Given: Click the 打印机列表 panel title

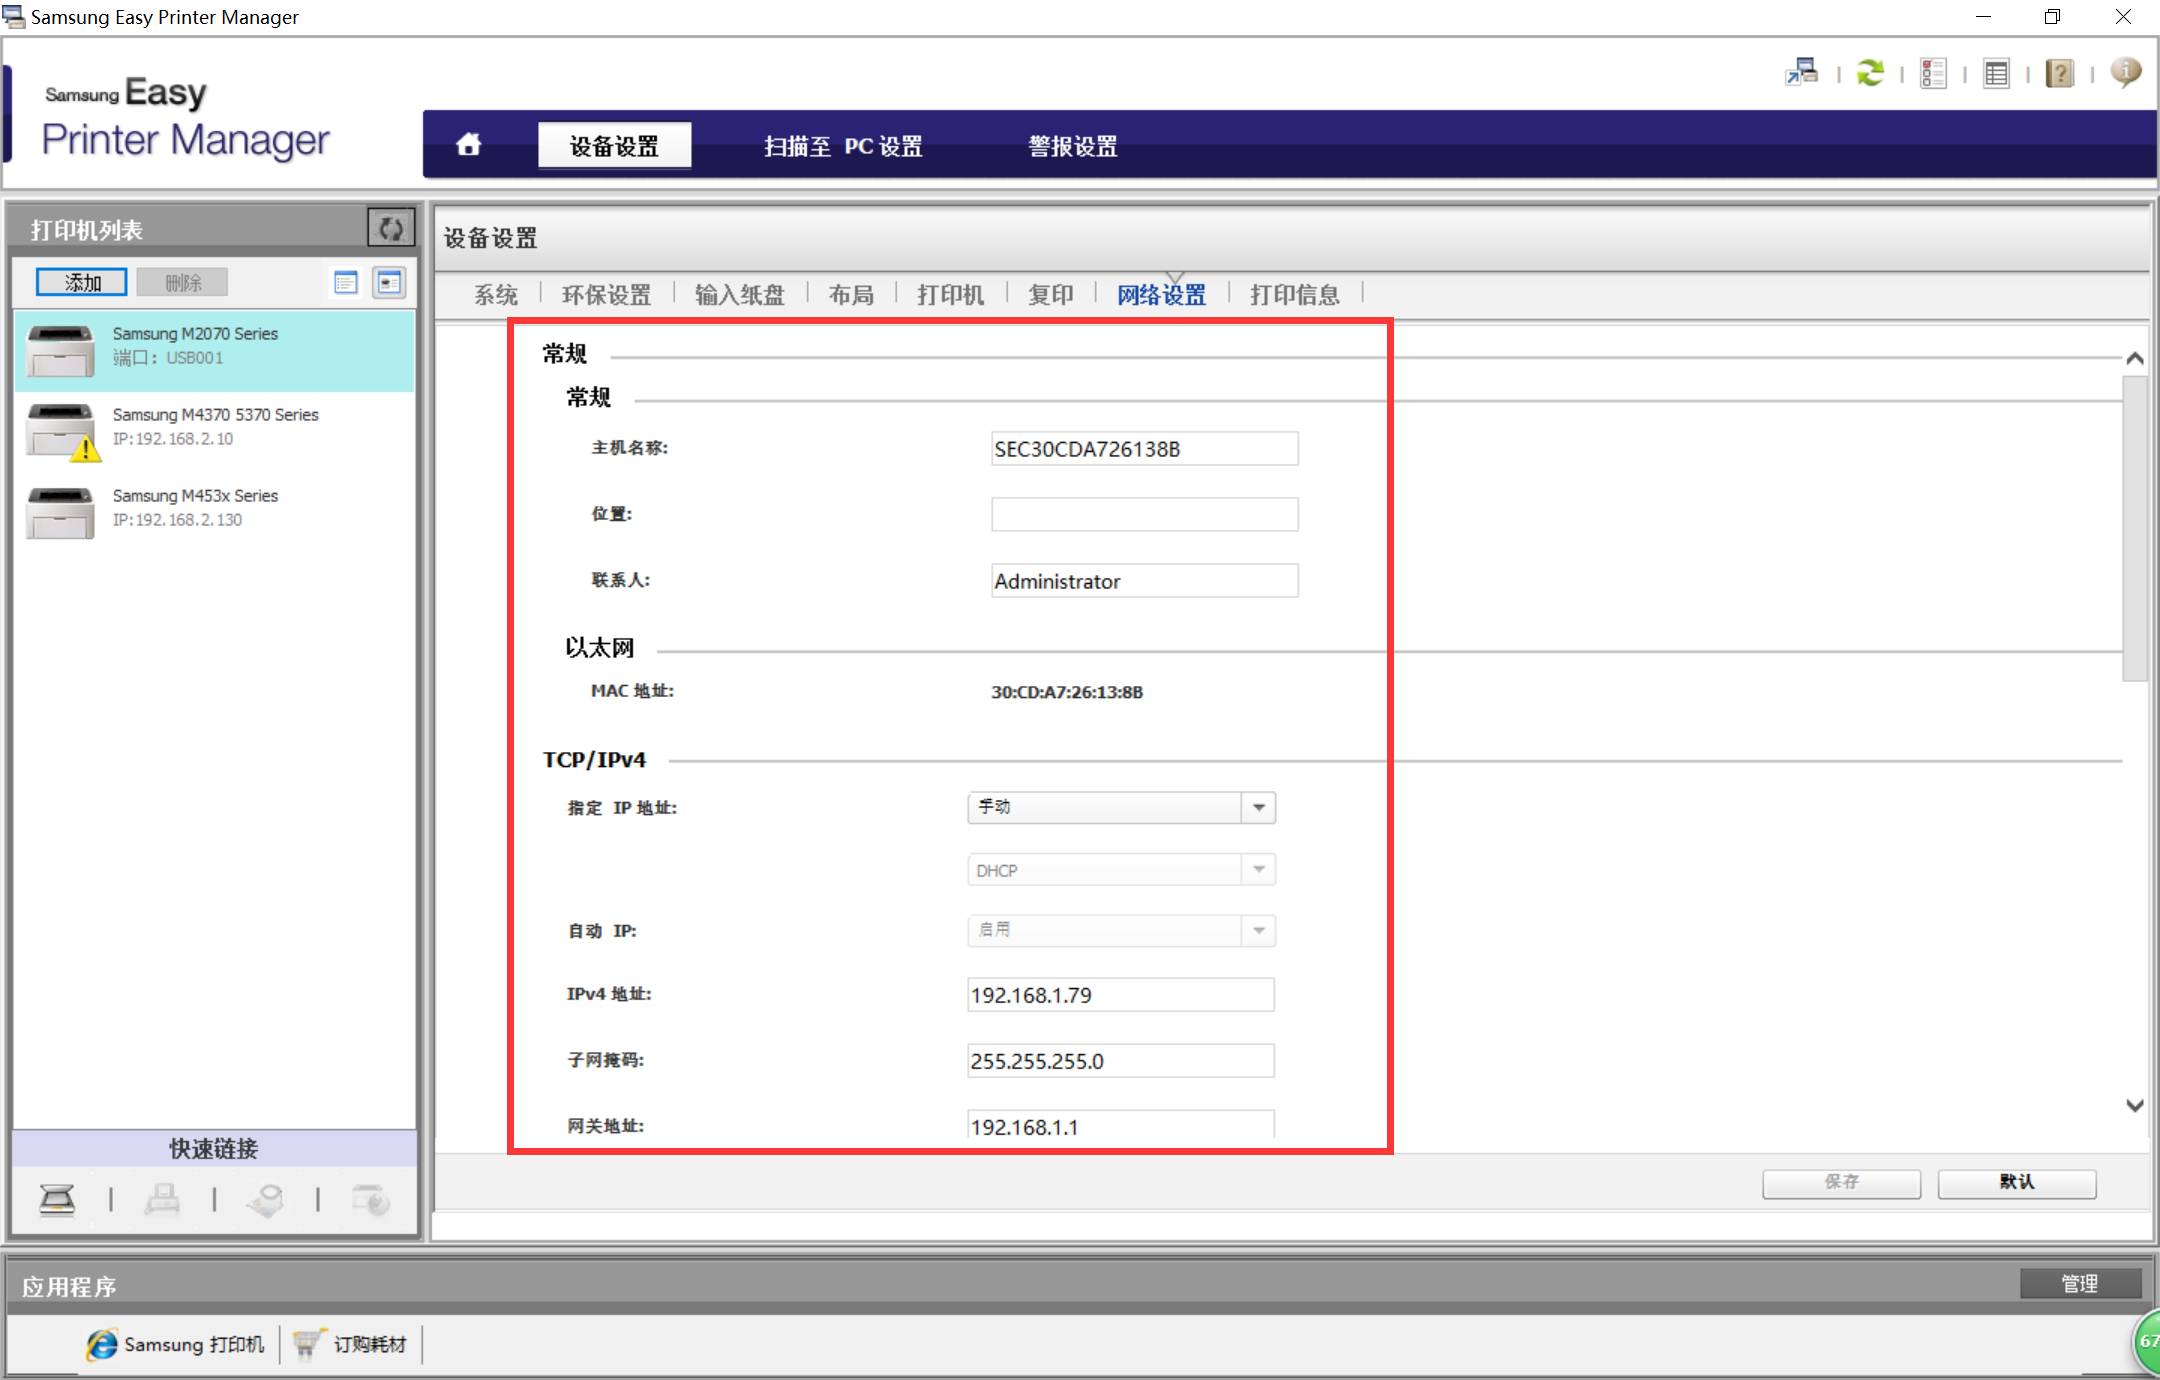Looking at the screenshot, I should click(x=87, y=230).
